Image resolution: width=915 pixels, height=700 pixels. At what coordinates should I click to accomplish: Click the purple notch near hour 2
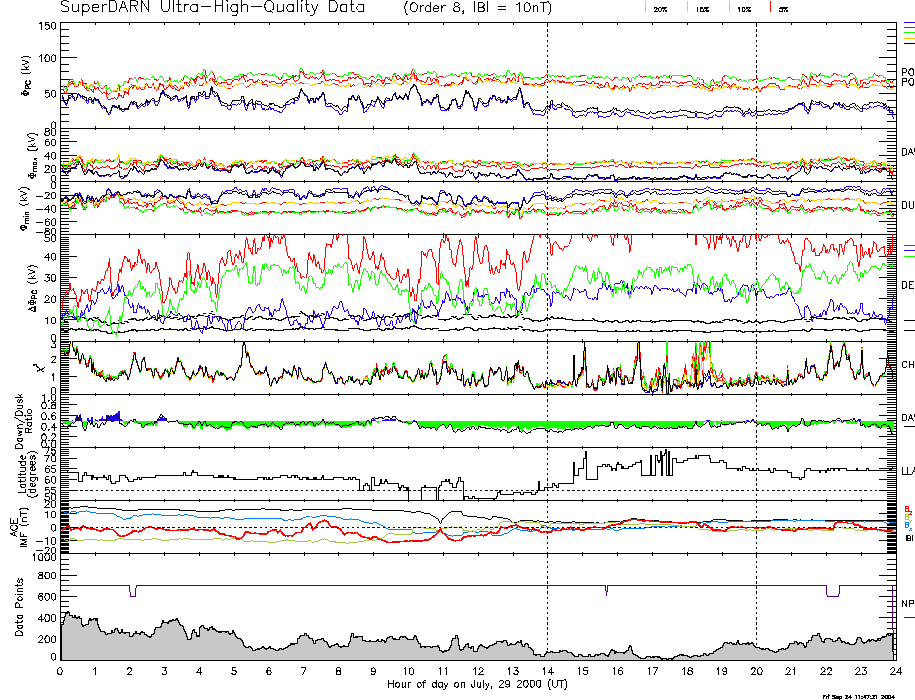point(133,591)
